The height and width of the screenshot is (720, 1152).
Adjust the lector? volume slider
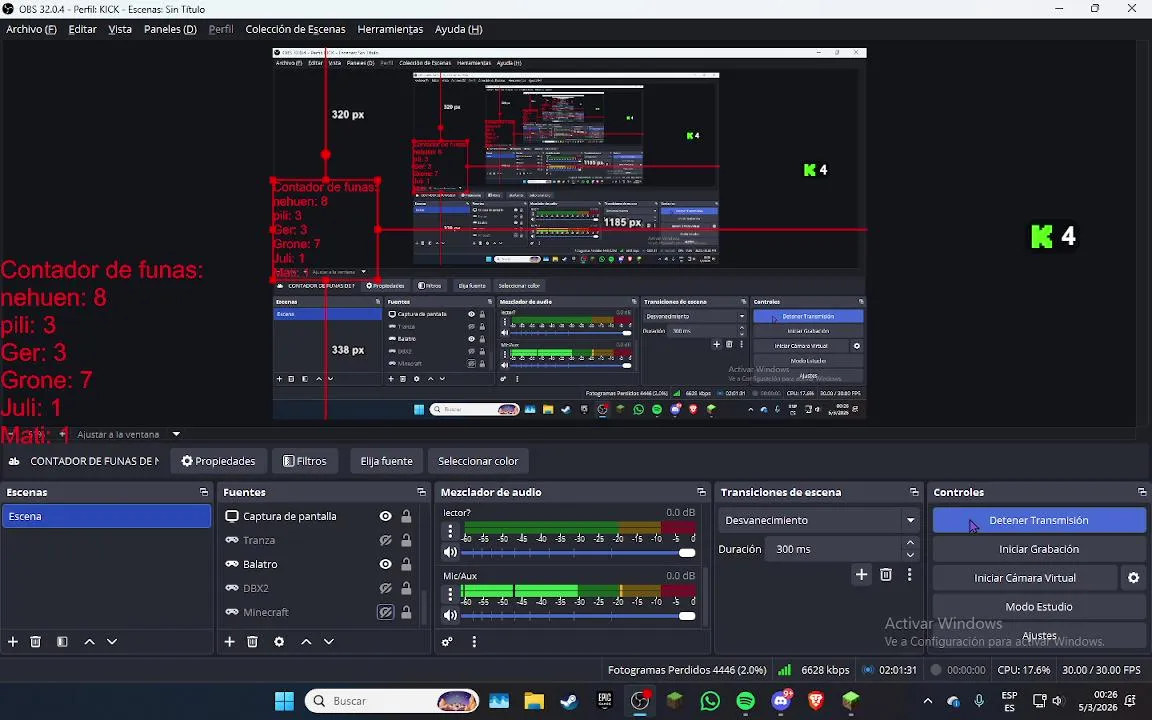(x=578, y=552)
